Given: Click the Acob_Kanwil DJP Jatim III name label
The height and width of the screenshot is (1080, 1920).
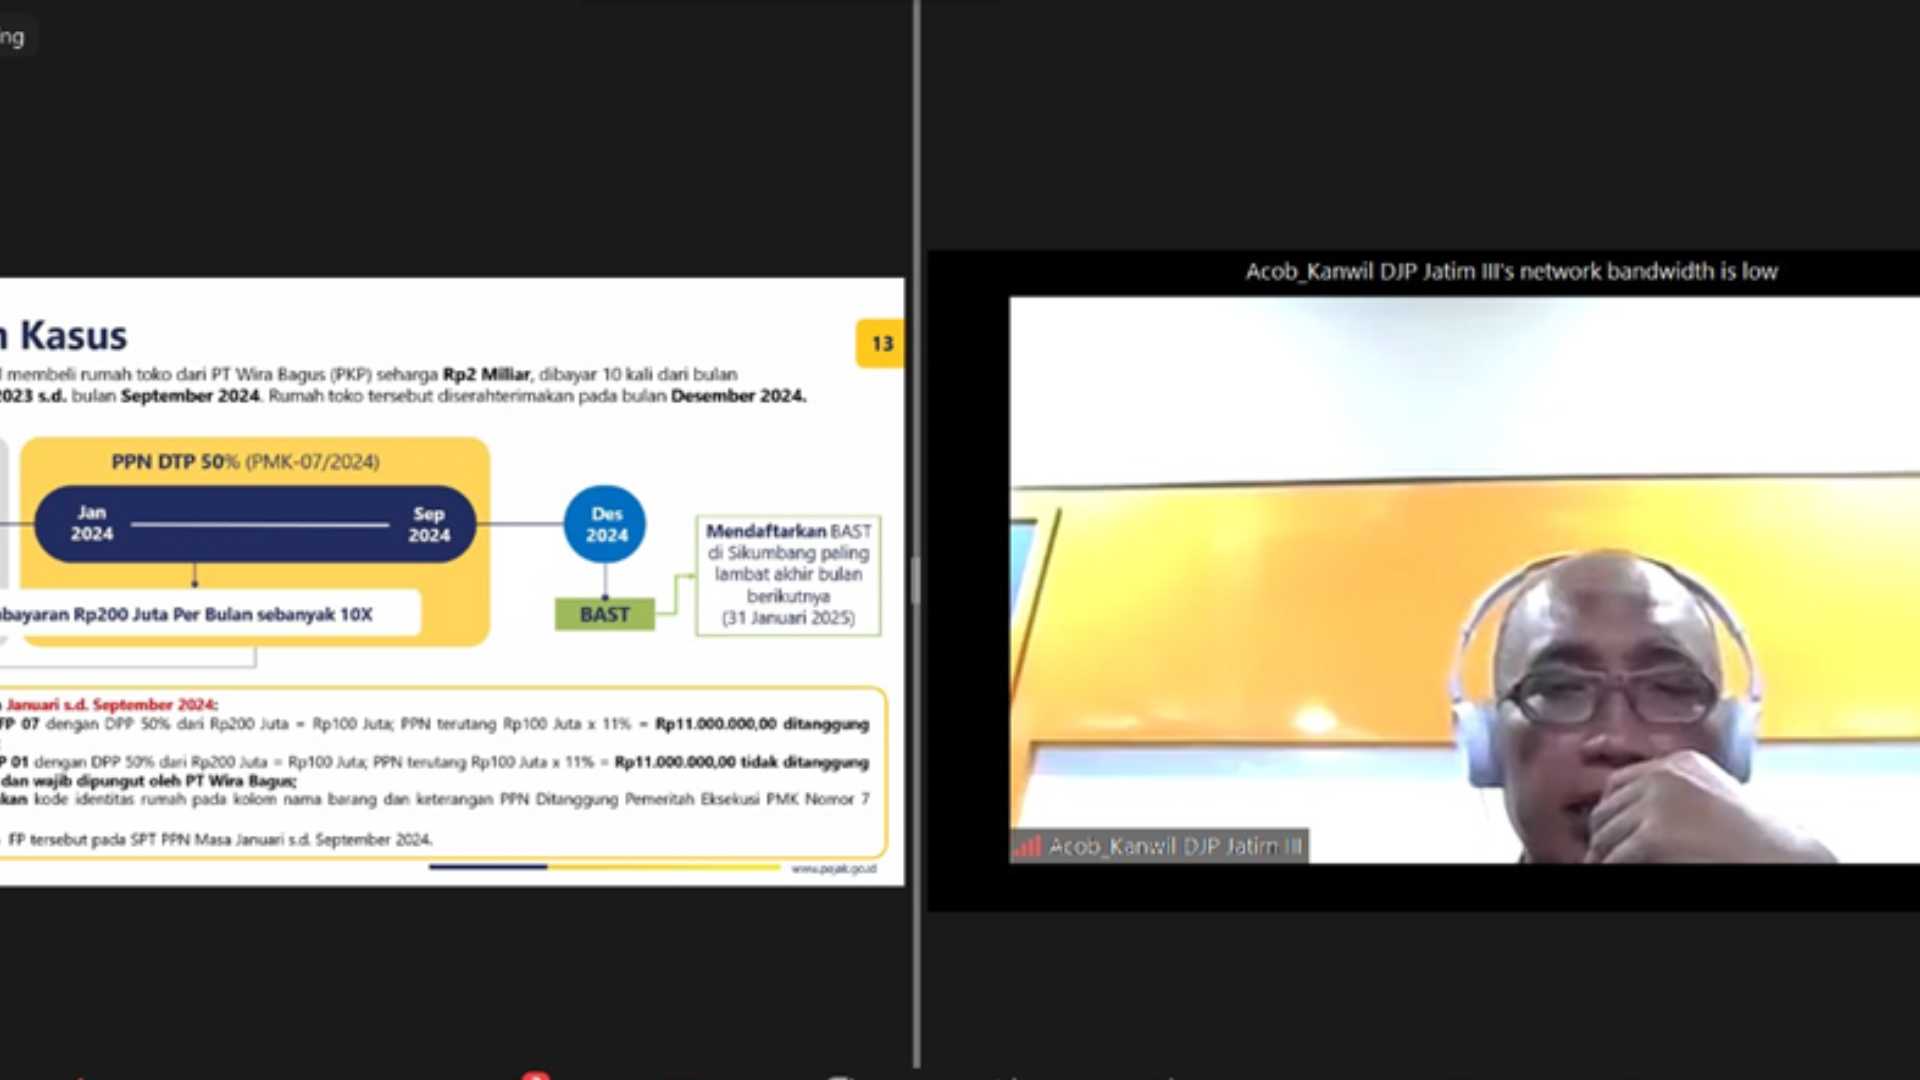Looking at the screenshot, I should (x=1175, y=847).
